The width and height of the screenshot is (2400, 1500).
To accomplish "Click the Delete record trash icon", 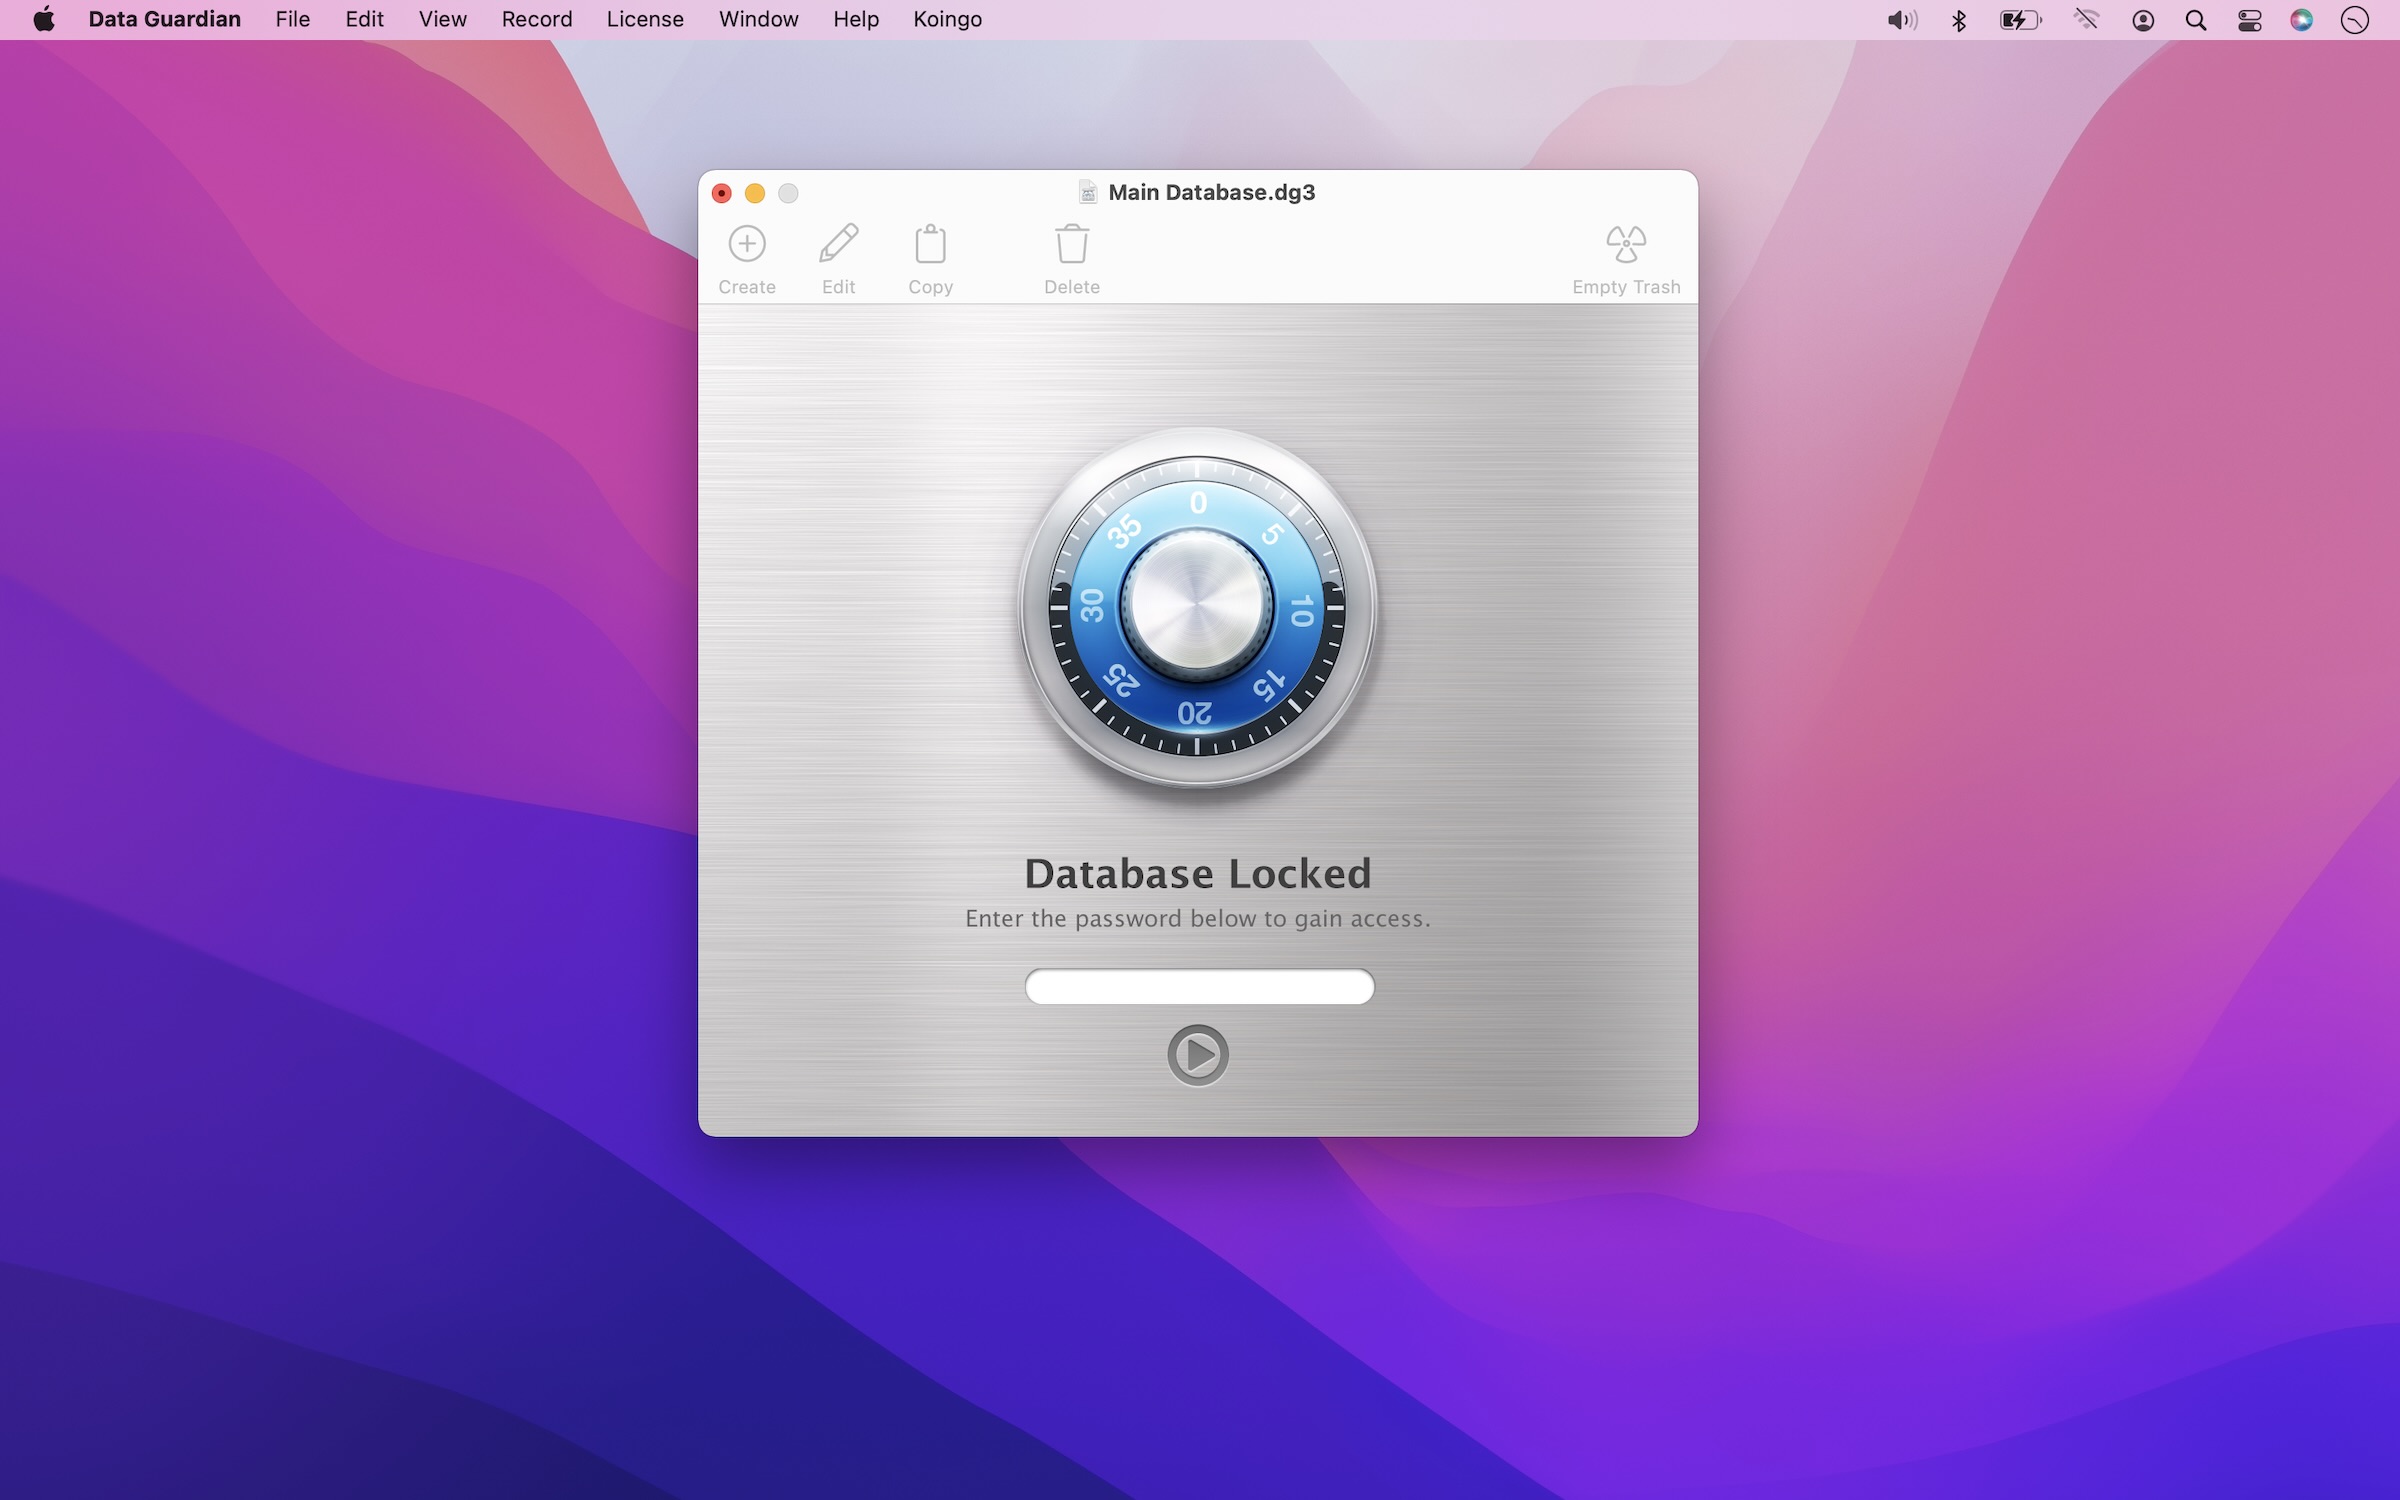I will pyautogui.click(x=1071, y=243).
